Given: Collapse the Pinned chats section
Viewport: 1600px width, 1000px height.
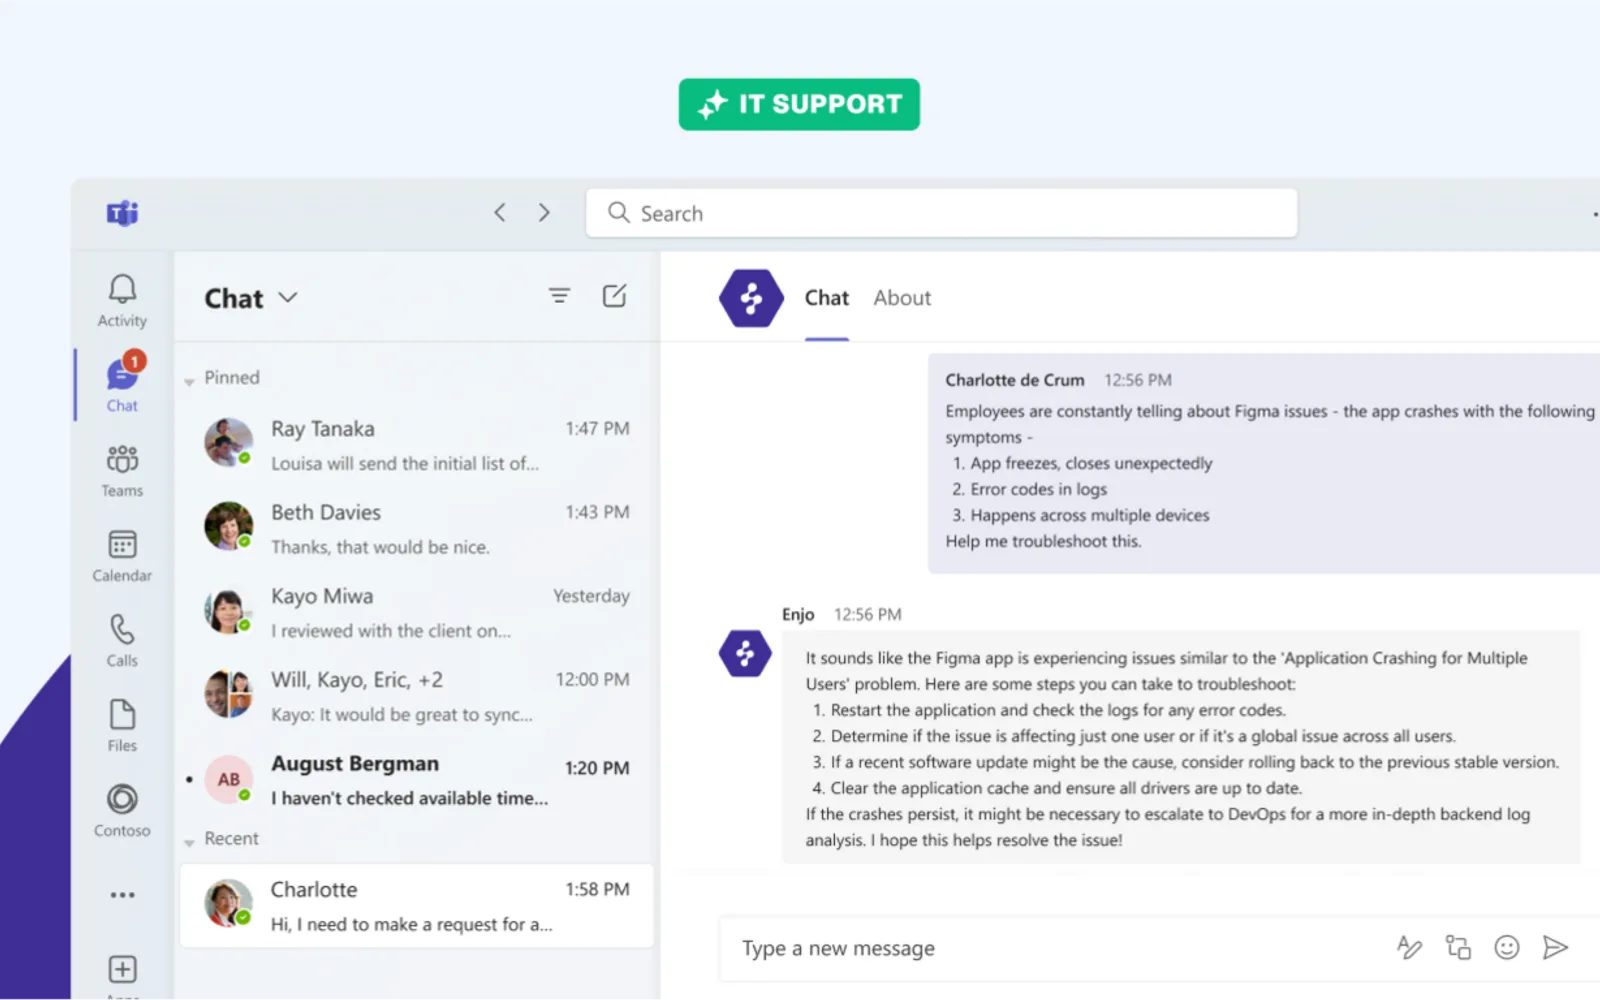Looking at the screenshot, I should click(x=189, y=381).
